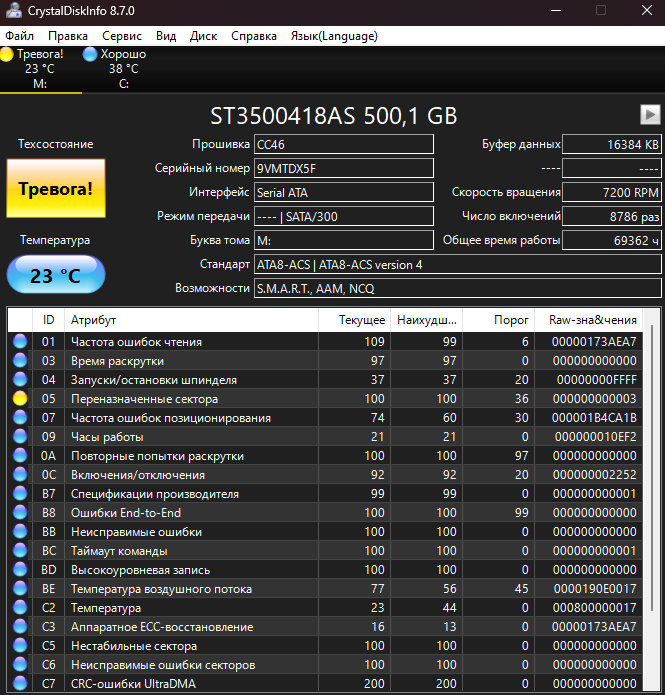665x695 pixels.
Task: Select the Спецификации производителя row
Action: point(325,494)
